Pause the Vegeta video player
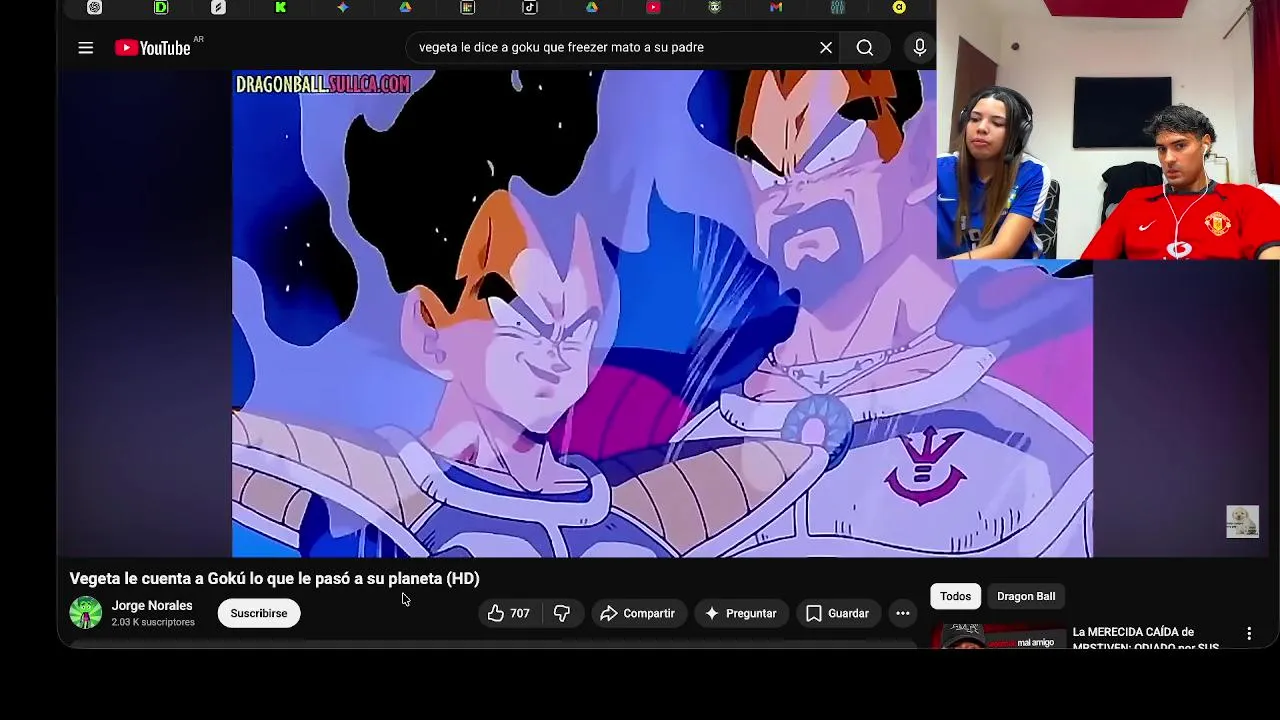Viewport: 1280px width, 720px height. [x=662, y=313]
